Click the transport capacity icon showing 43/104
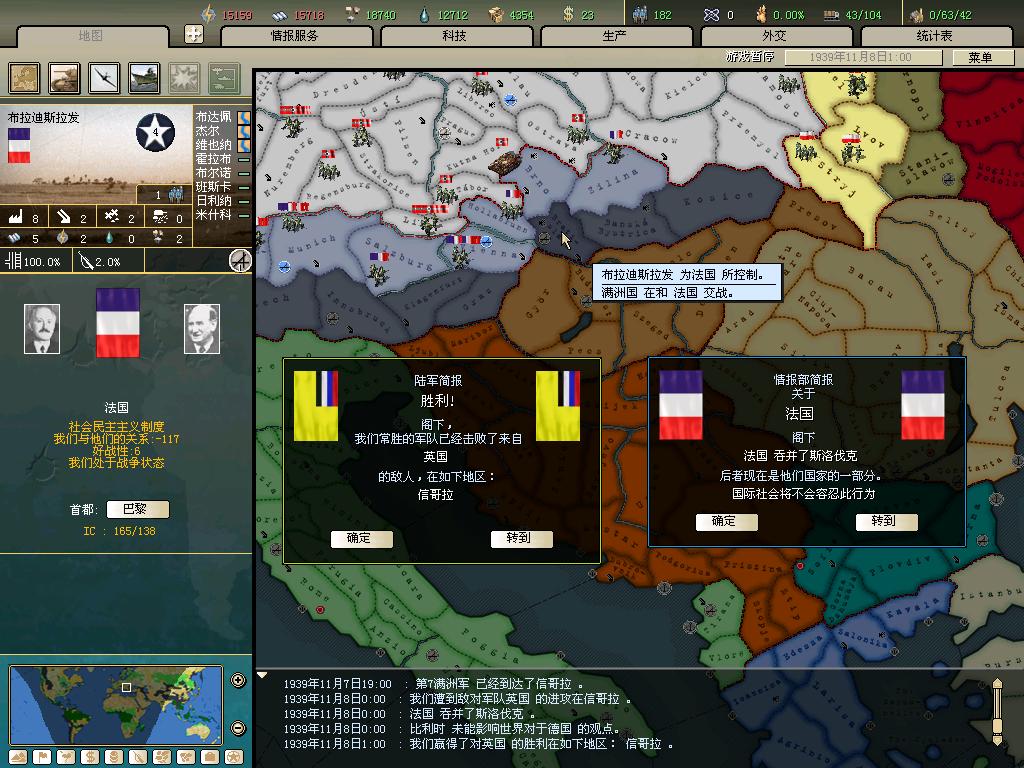This screenshot has height=768, width=1024. point(831,14)
